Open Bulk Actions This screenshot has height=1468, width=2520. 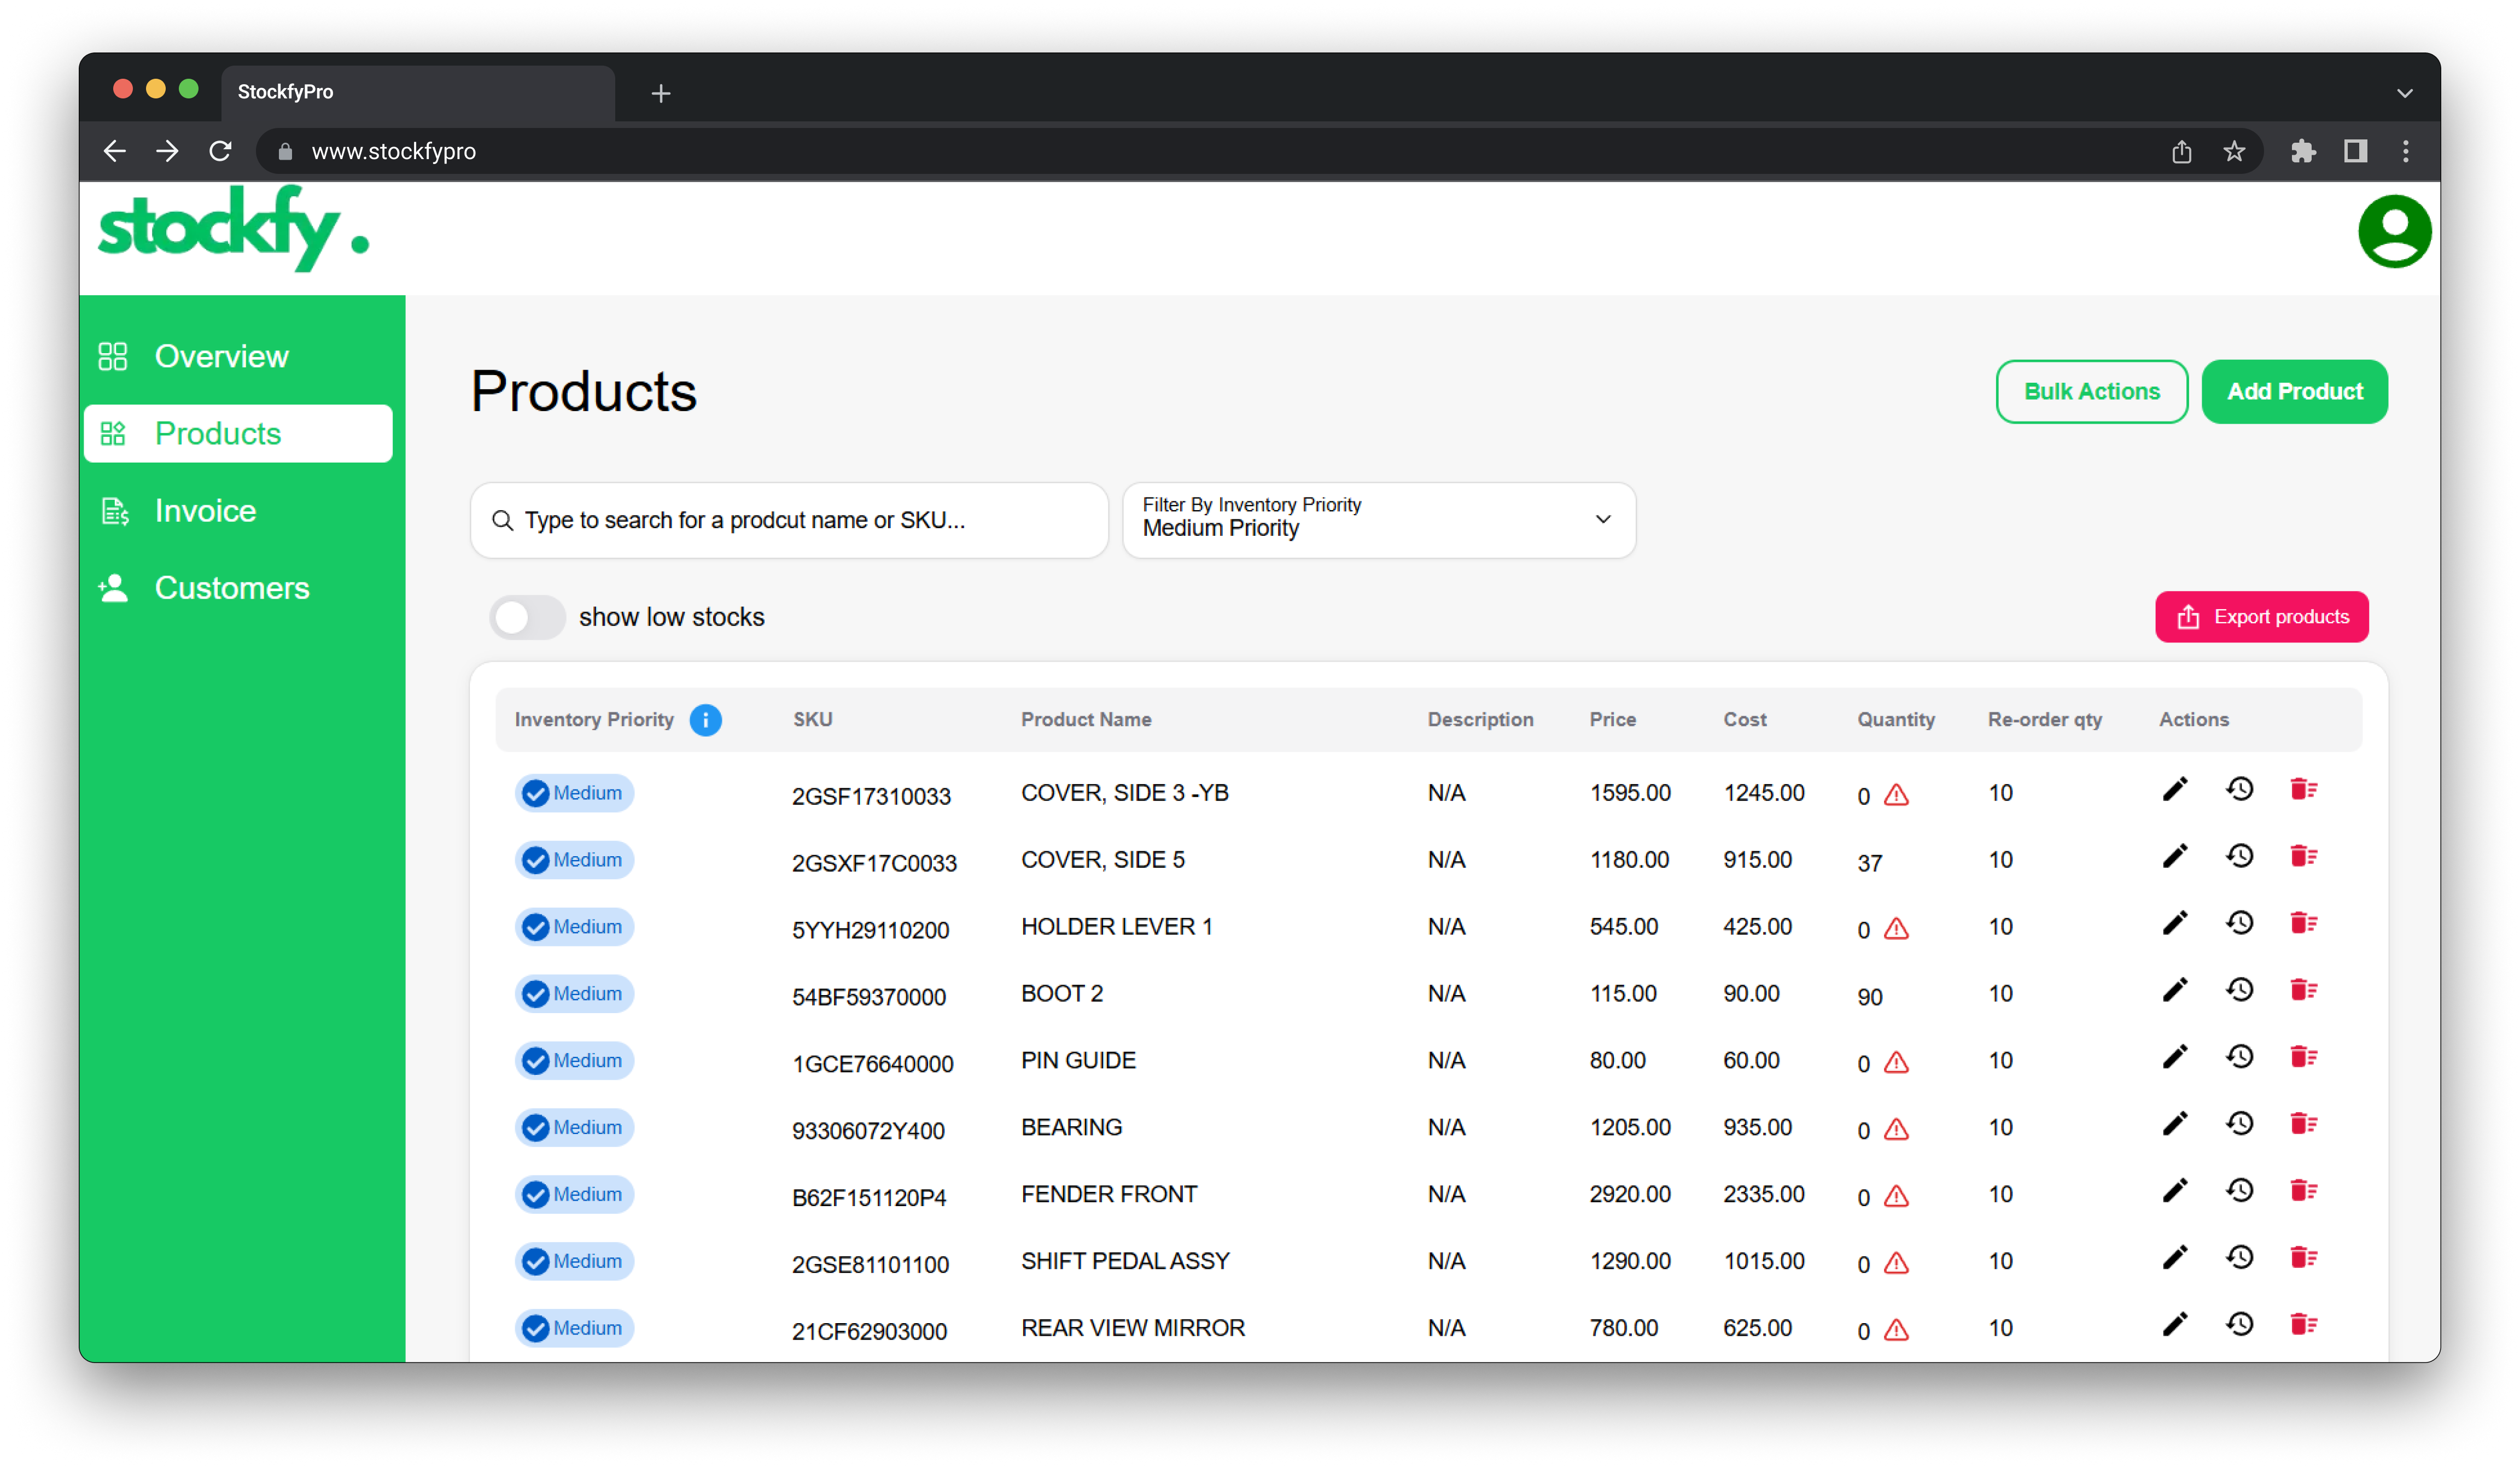point(2092,391)
